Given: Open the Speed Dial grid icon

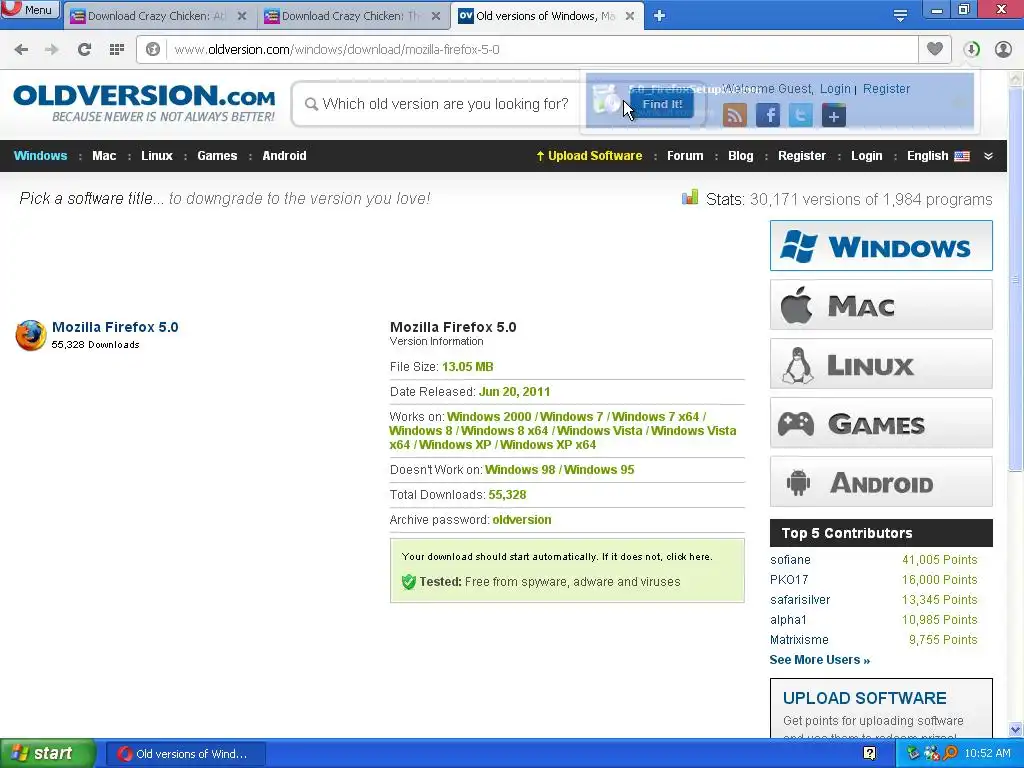Looking at the screenshot, I should (117, 50).
